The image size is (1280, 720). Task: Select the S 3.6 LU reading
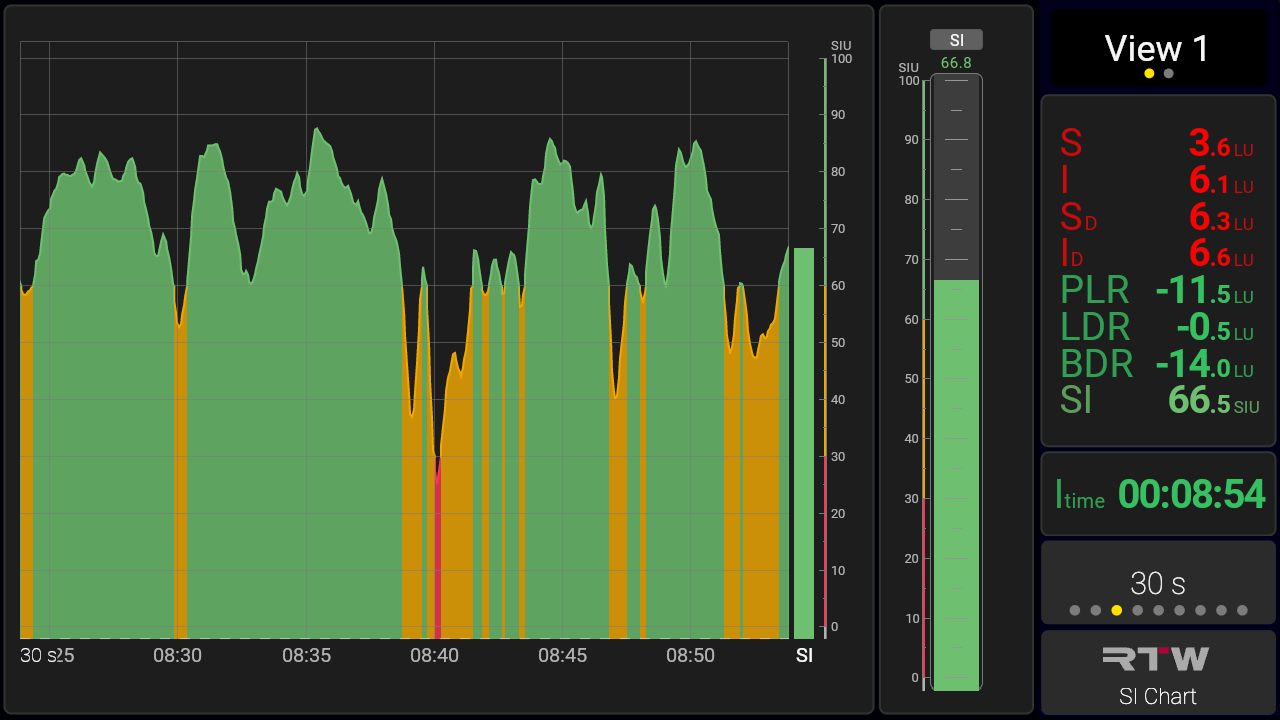[x=1157, y=144]
